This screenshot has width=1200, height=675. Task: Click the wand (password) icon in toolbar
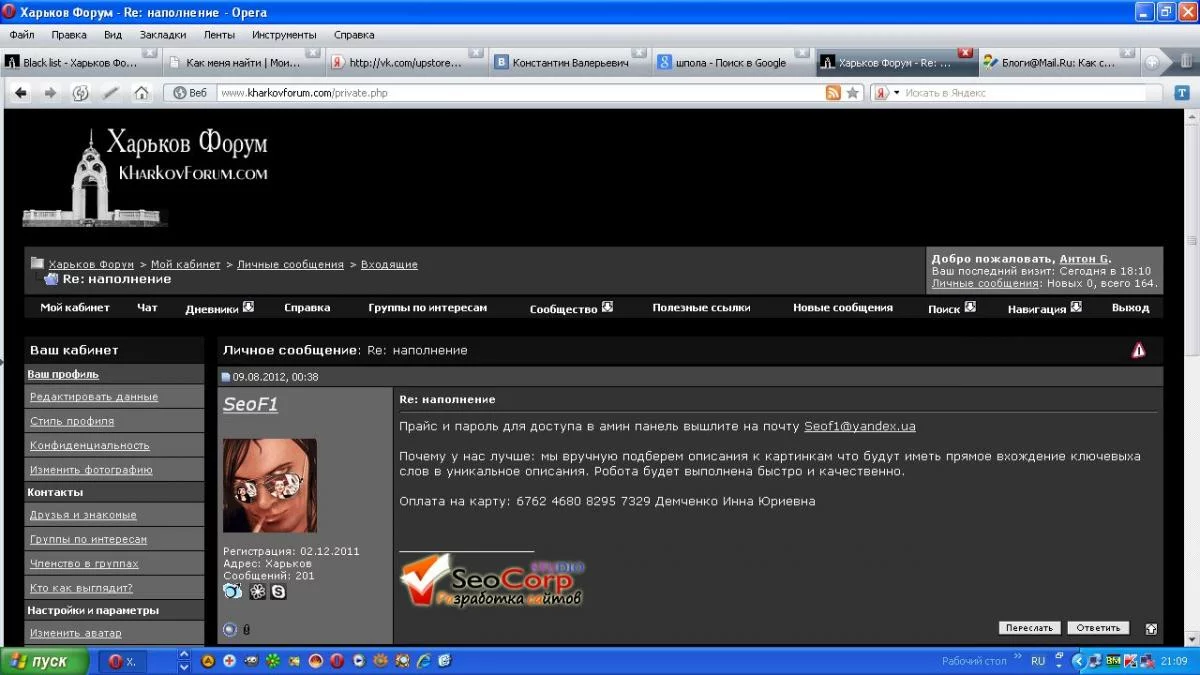tap(111, 93)
